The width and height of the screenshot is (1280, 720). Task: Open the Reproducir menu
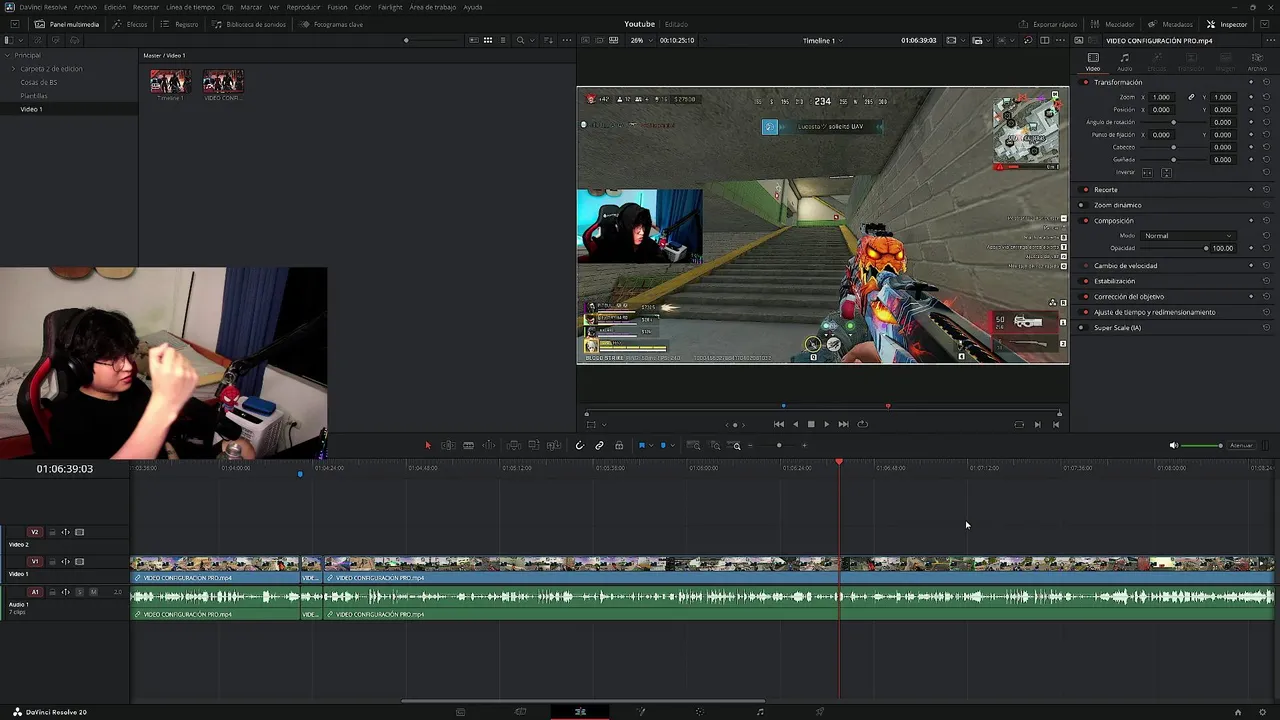click(303, 7)
